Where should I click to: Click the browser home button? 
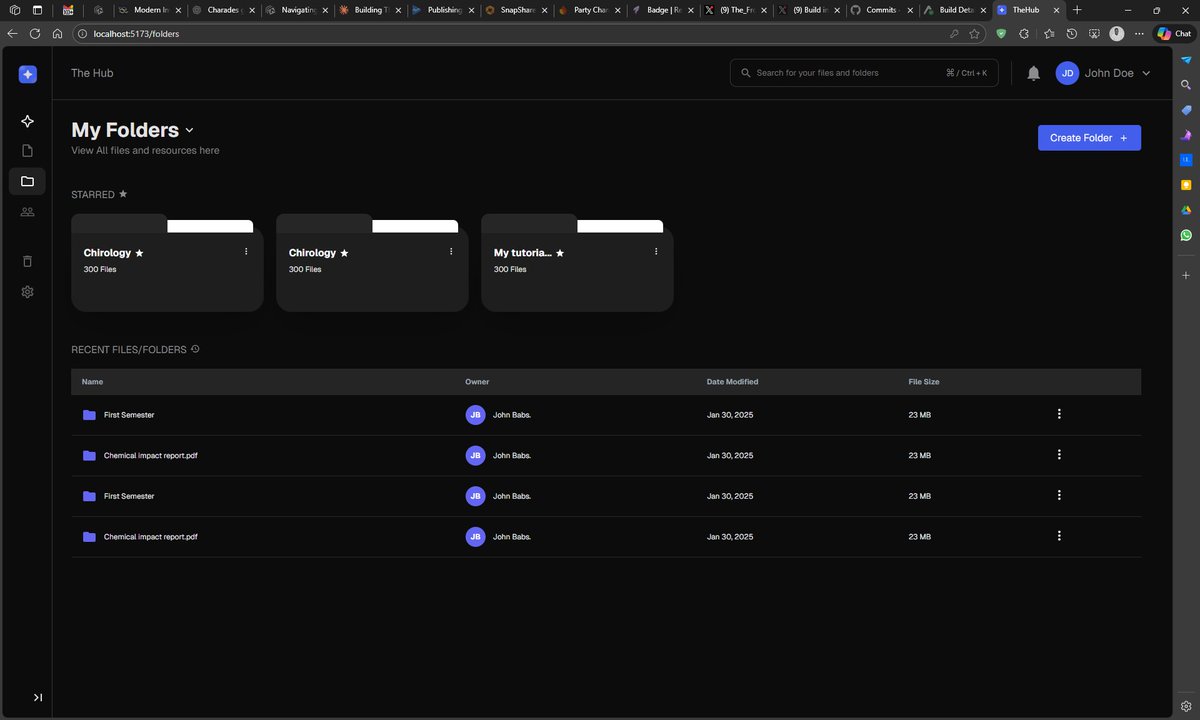click(x=57, y=33)
